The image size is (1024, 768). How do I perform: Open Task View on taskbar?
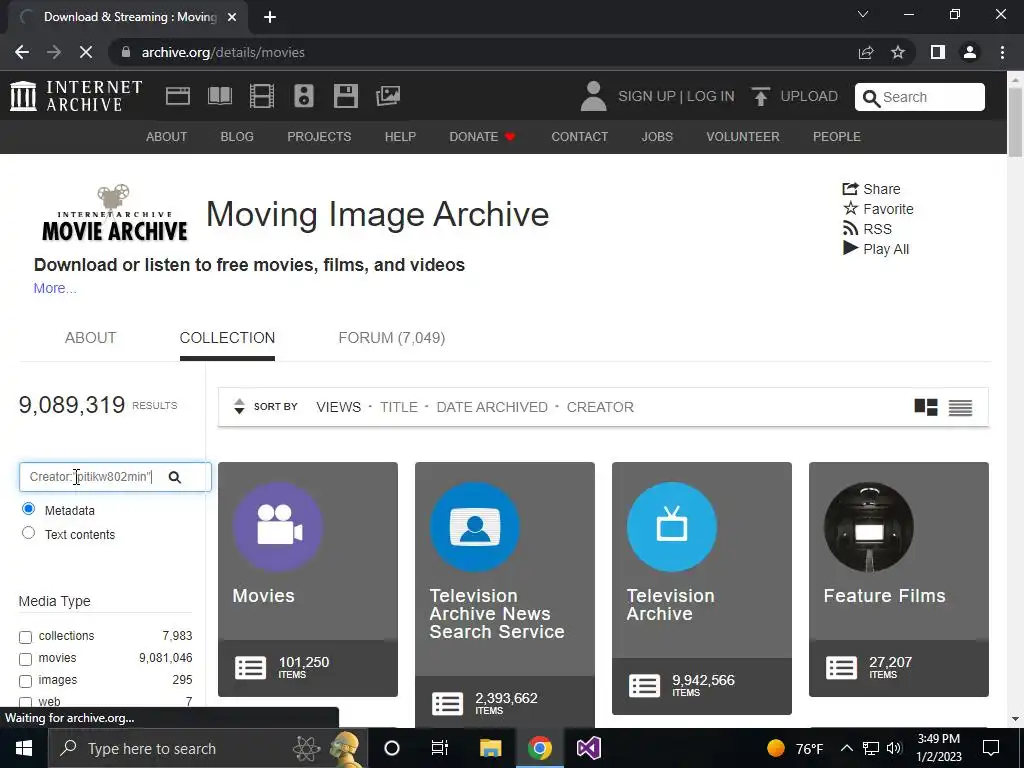click(x=440, y=748)
